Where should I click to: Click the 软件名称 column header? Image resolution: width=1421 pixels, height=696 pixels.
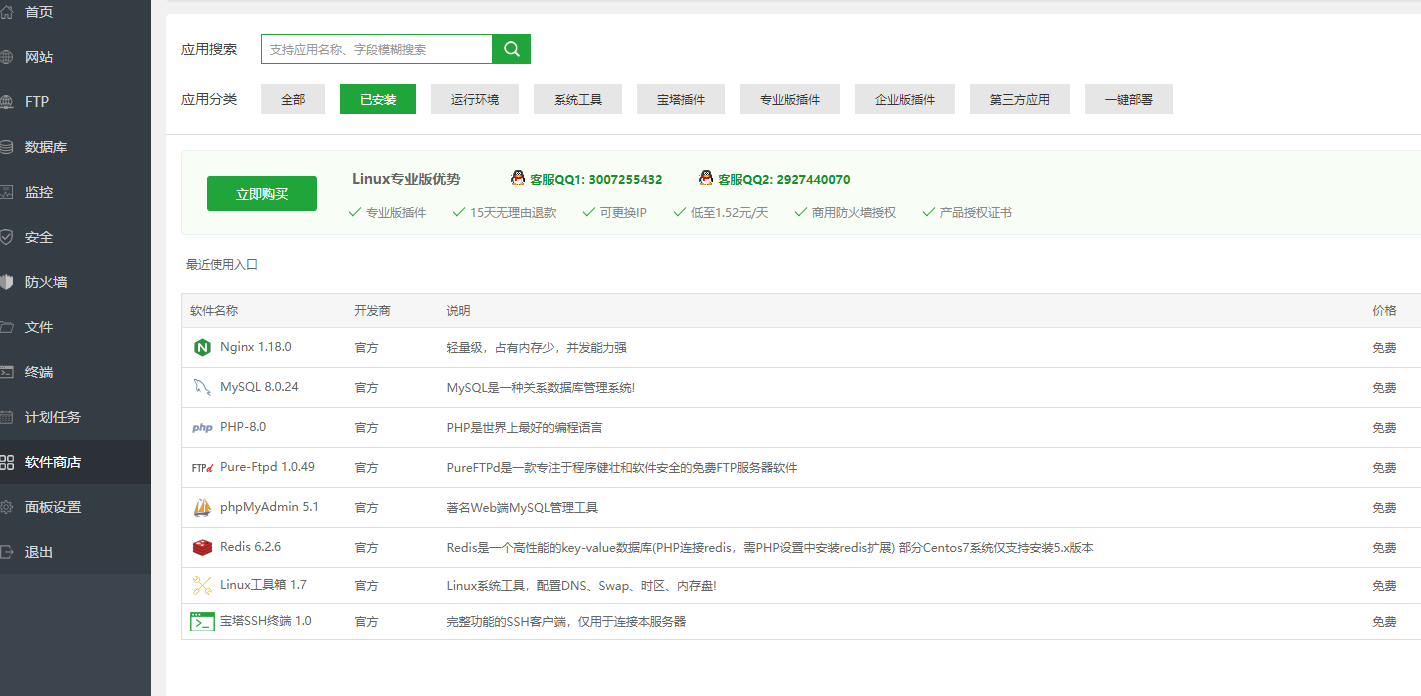pyautogui.click(x=214, y=311)
